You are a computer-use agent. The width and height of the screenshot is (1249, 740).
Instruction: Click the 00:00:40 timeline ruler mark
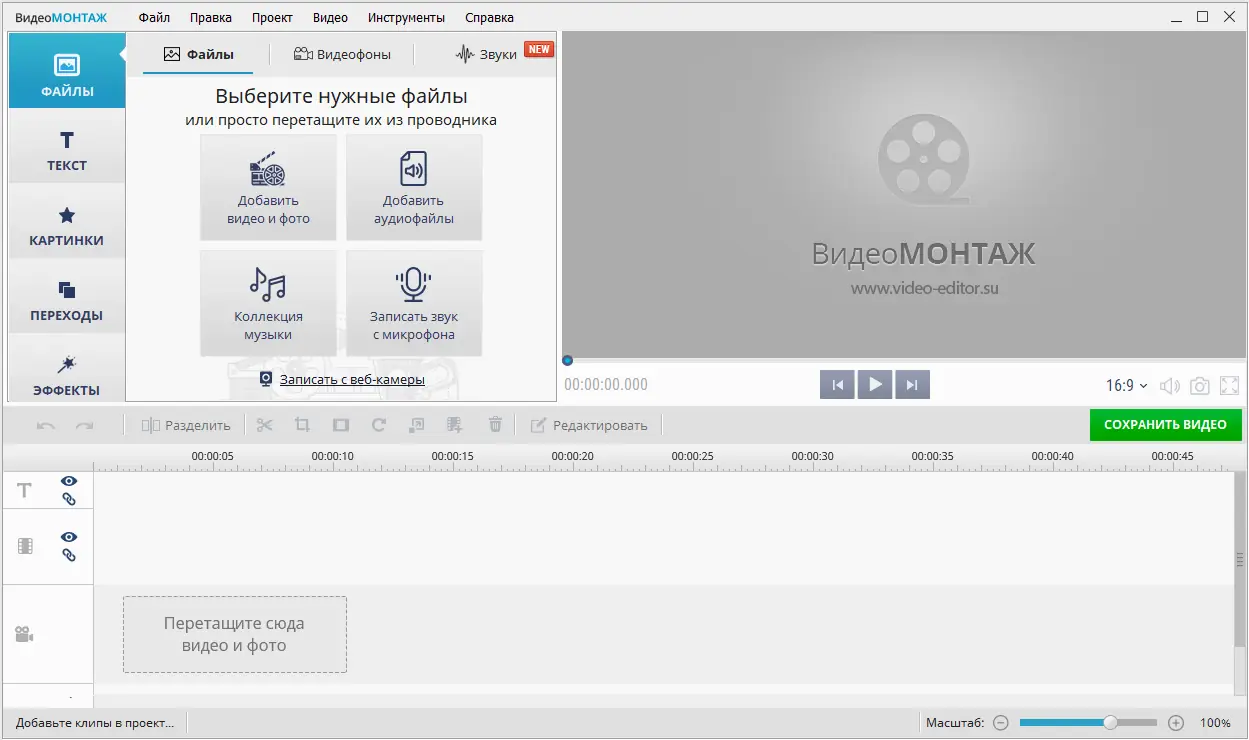pos(1053,456)
